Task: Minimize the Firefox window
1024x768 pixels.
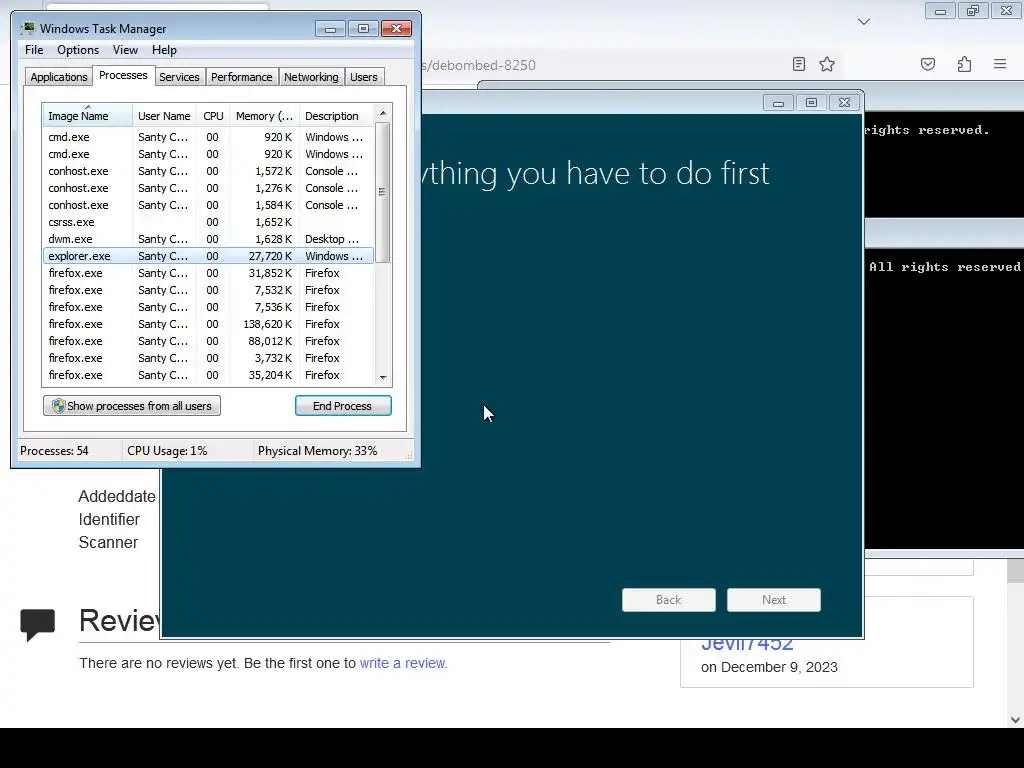Action: click(x=940, y=11)
